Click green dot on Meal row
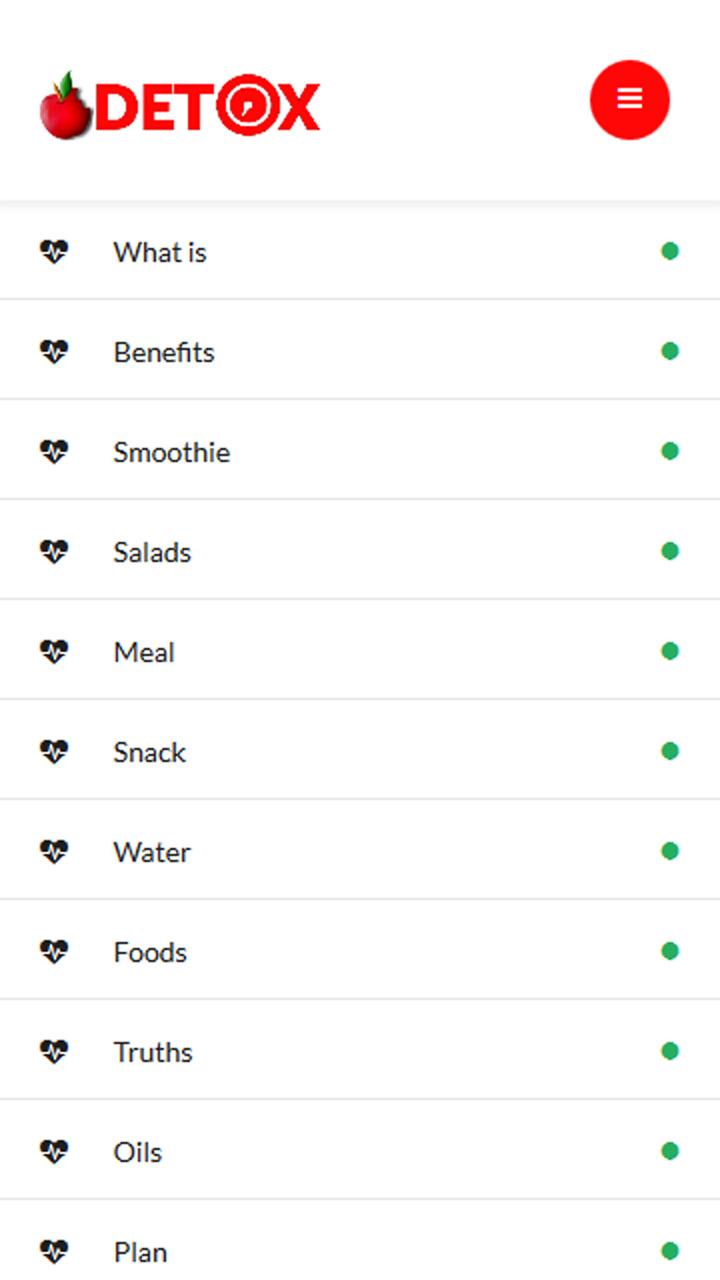Image resolution: width=720 pixels, height=1280 pixels. (x=670, y=651)
